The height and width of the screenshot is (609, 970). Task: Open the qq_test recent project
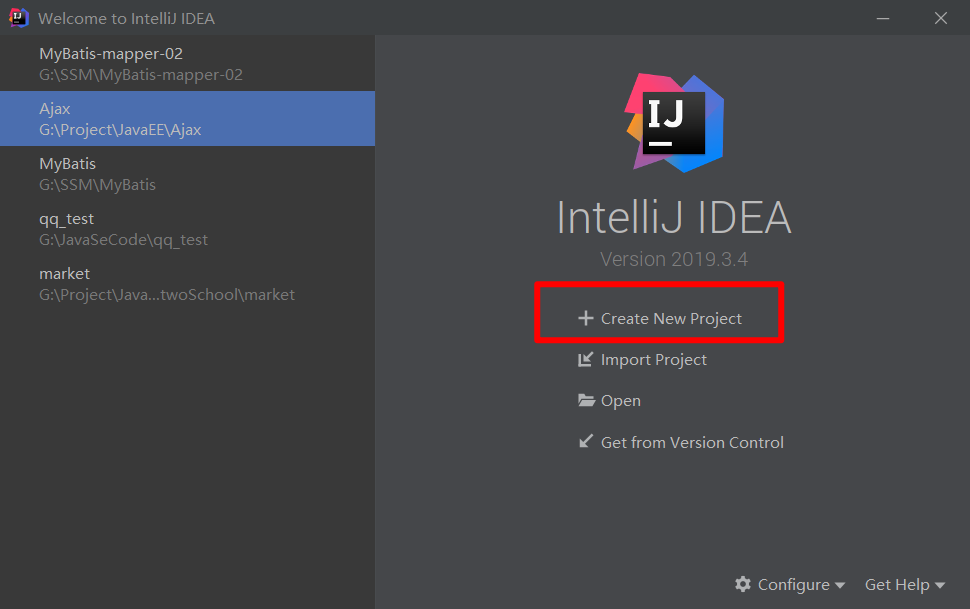point(123,228)
